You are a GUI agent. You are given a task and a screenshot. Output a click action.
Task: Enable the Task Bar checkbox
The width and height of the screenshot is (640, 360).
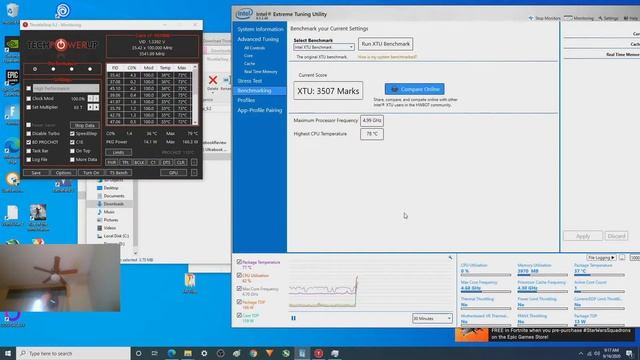coord(29,151)
